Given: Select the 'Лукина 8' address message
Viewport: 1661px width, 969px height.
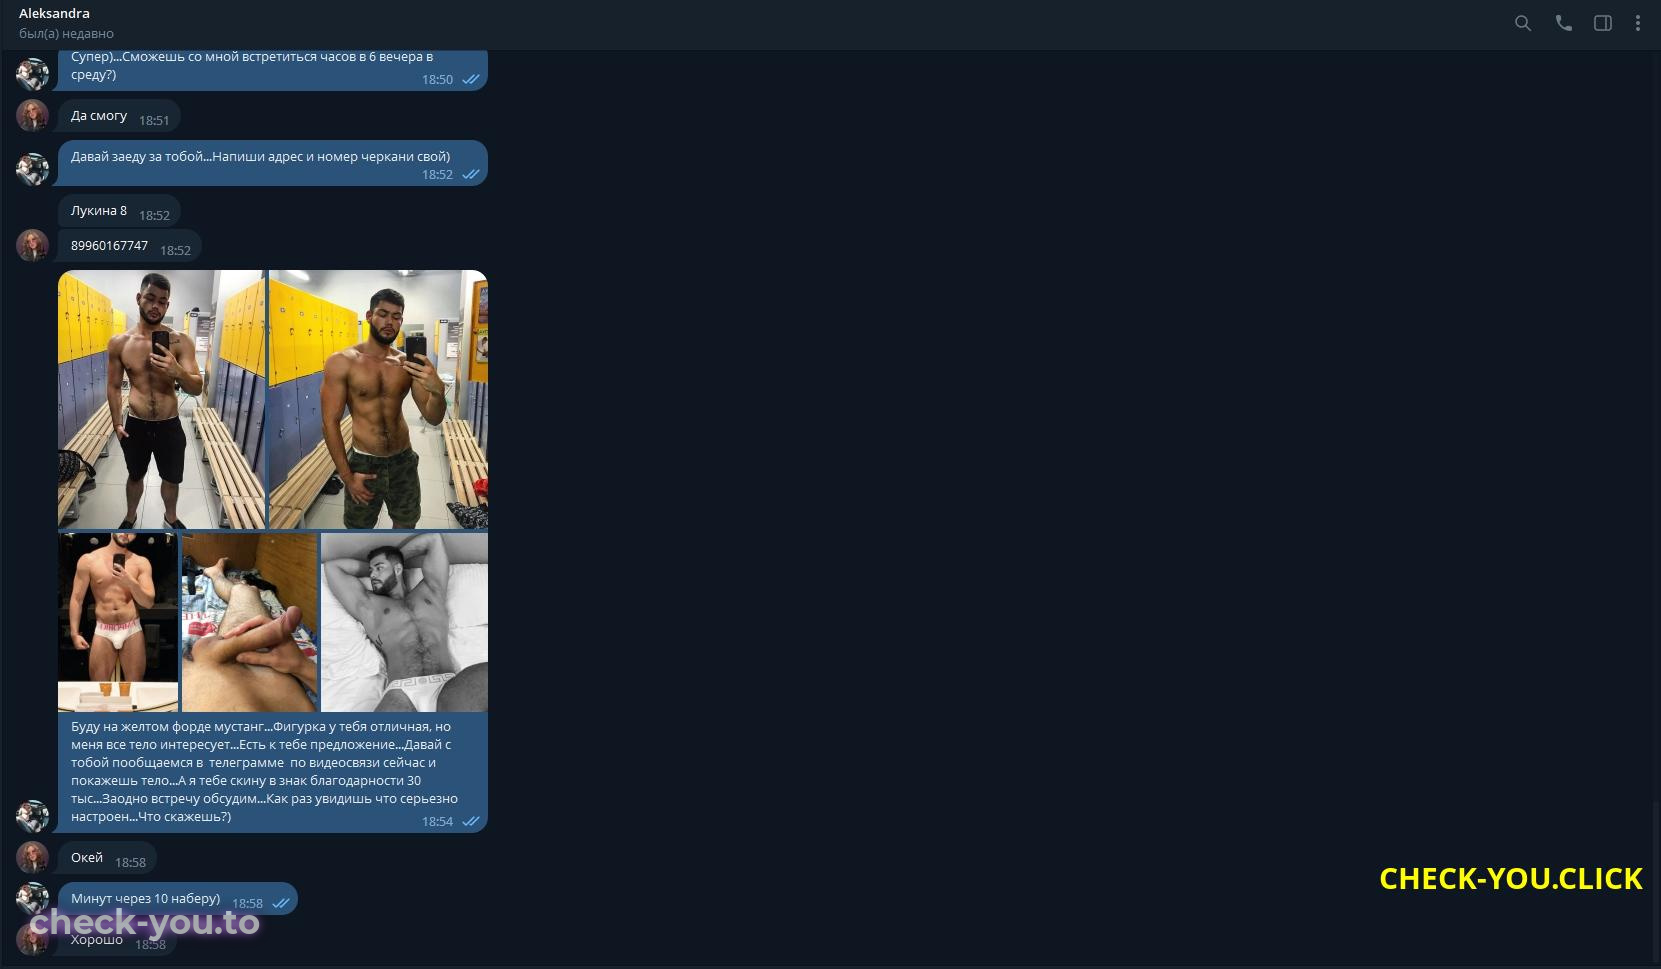Looking at the screenshot, I should [x=119, y=211].
